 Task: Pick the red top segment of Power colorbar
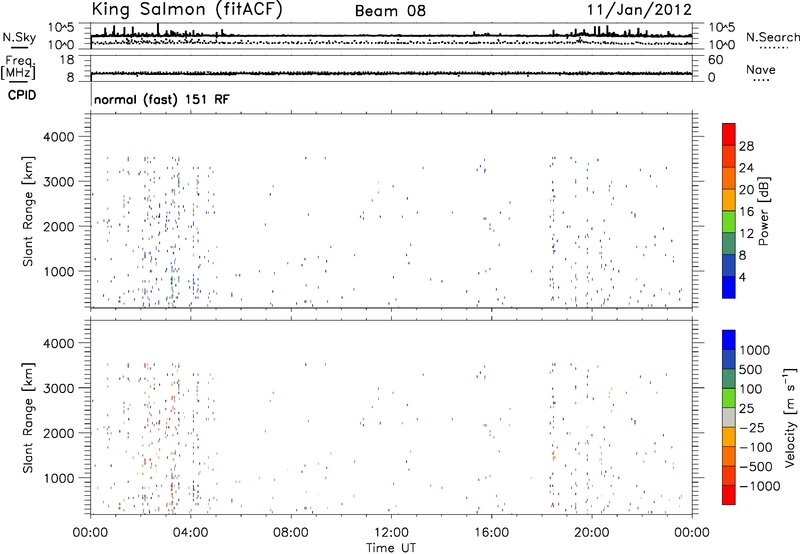pos(729,135)
